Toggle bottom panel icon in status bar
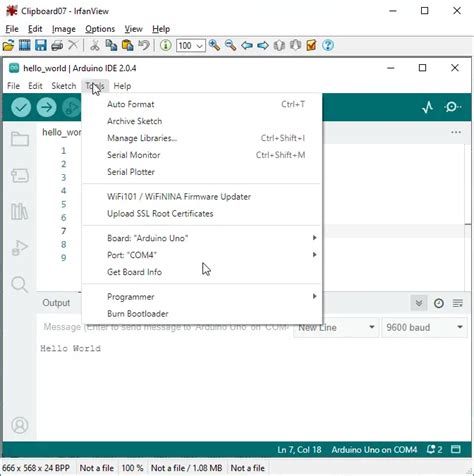The image size is (474, 476). [x=456, y=450]
